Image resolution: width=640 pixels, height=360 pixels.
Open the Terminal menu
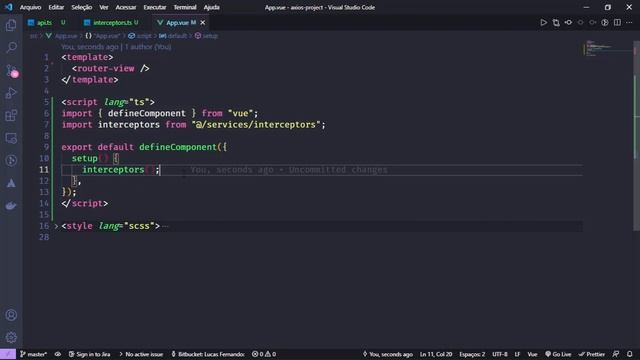(x=185, y=7)
